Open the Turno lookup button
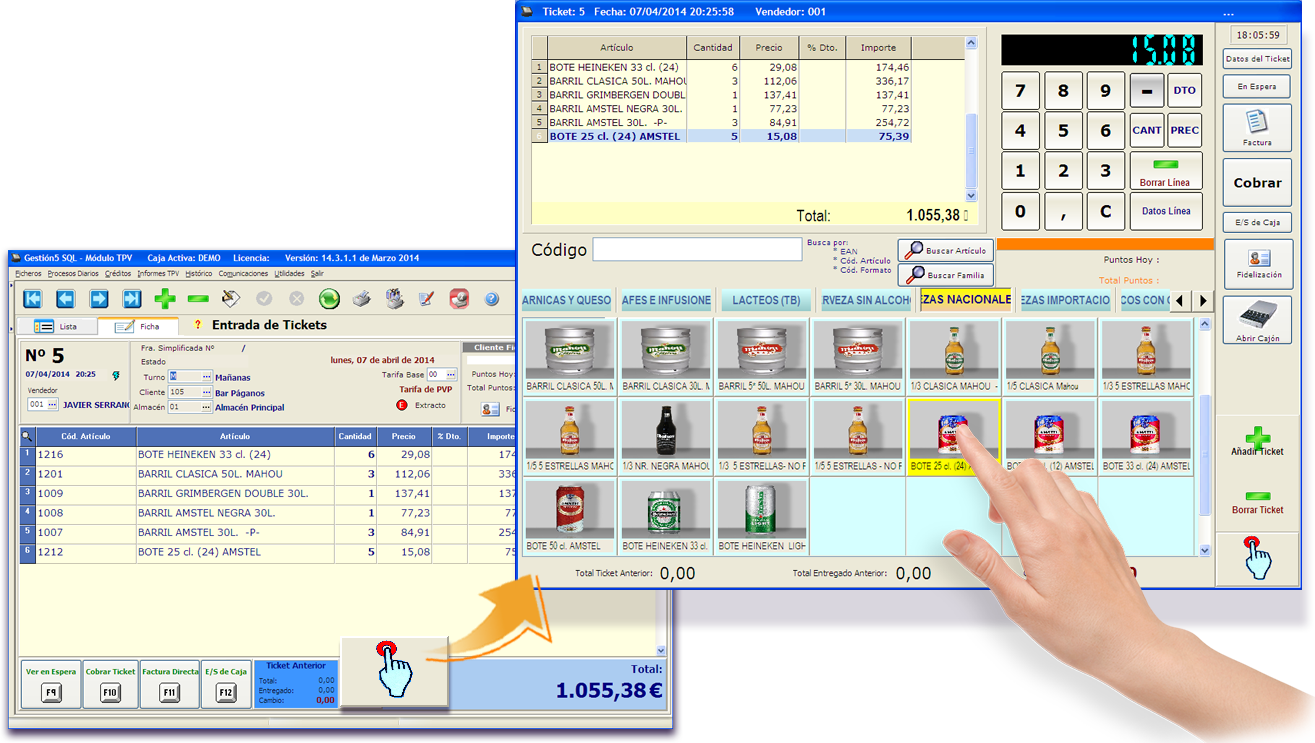The height and width of the screenshot is (743, 1315). pyautogui.click(x=206, y=377)
